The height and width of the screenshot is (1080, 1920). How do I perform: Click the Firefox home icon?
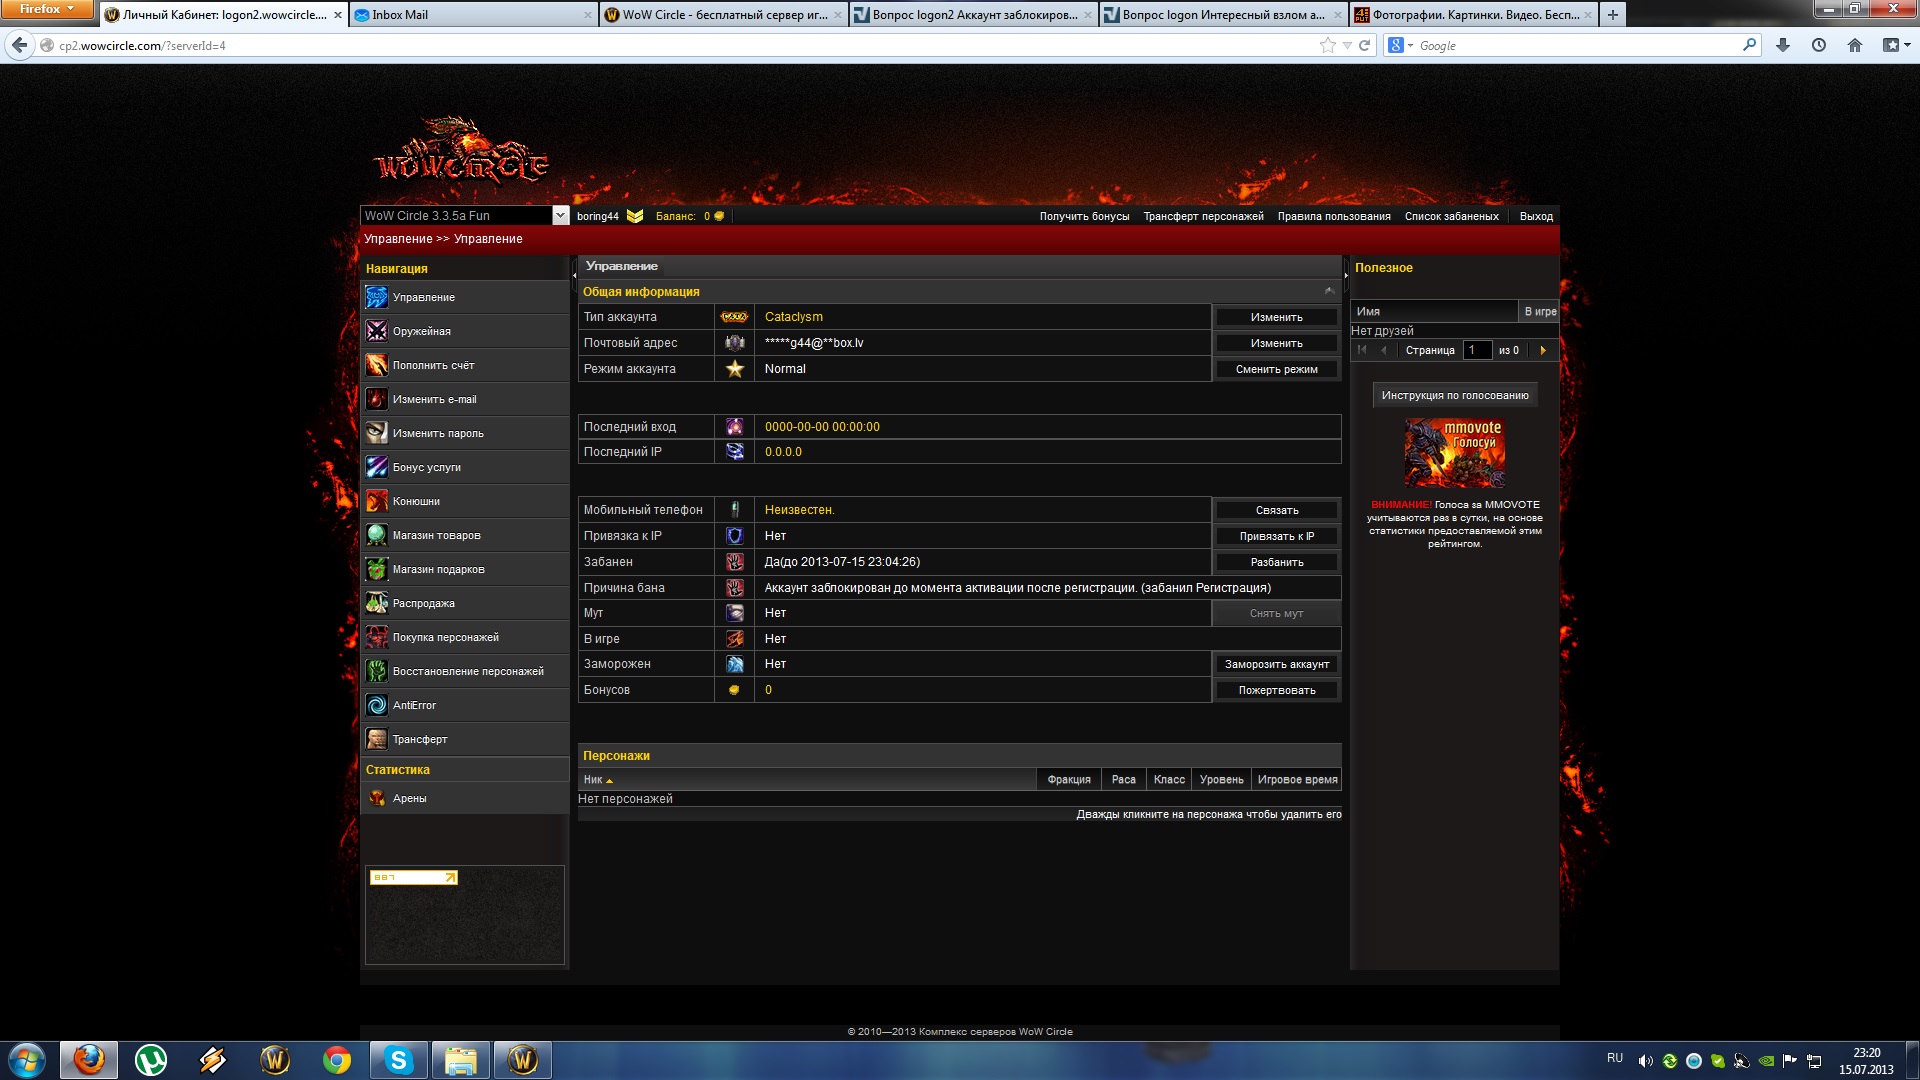[1855, 45]
